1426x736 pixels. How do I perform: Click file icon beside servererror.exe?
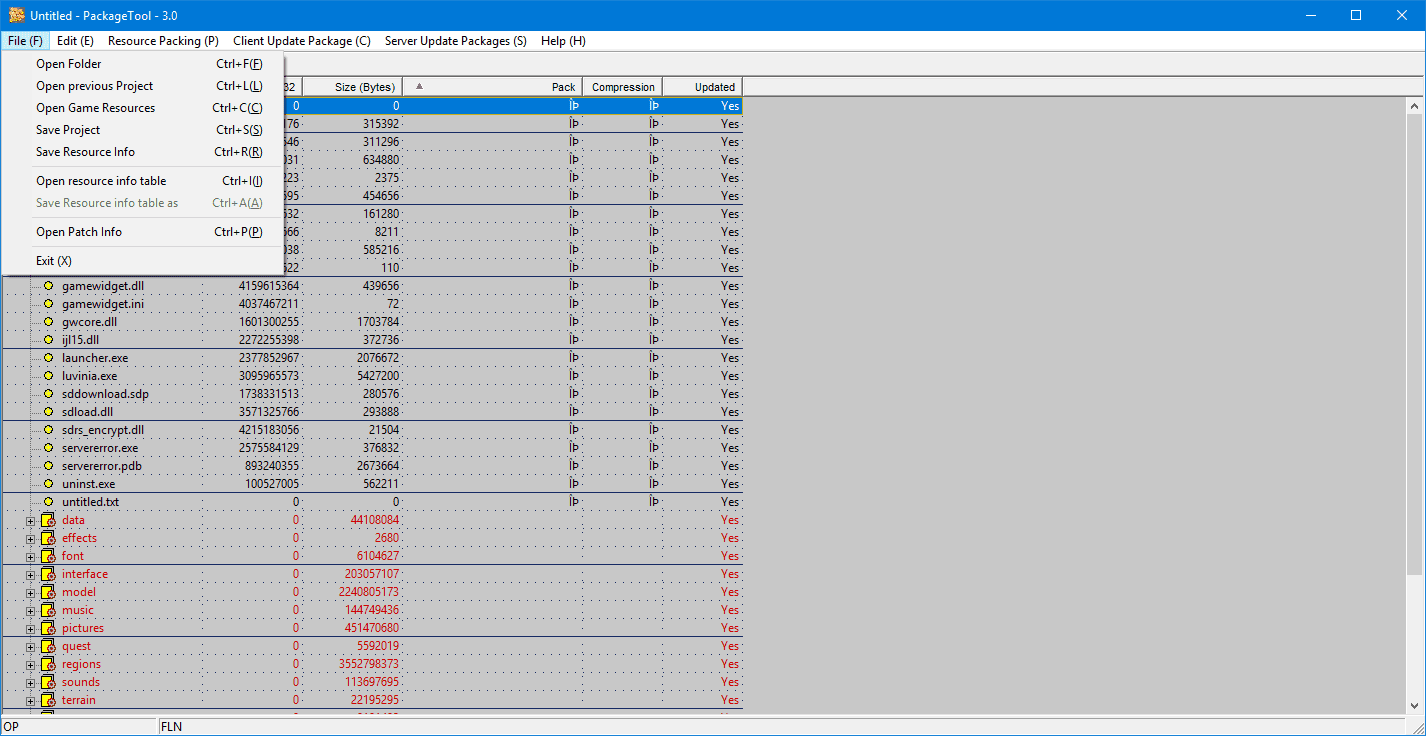click(48, 448)
